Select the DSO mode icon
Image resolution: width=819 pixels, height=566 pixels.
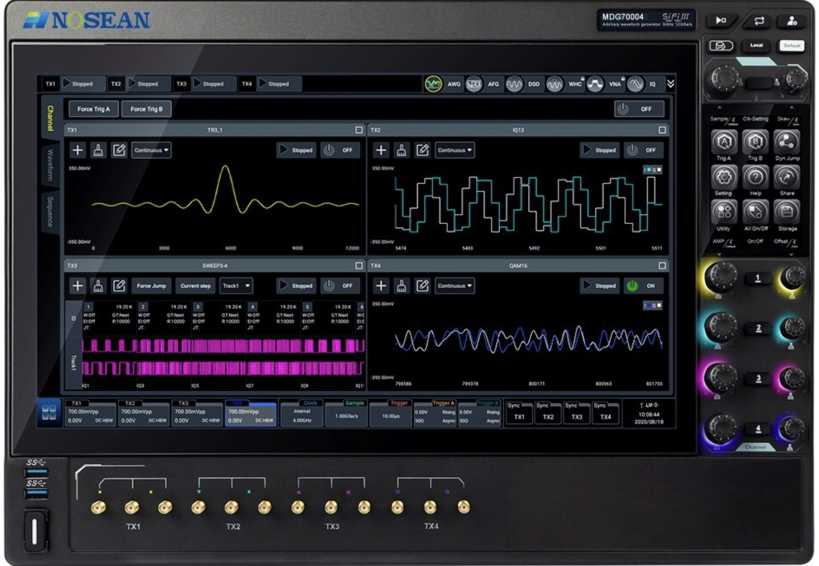click(514, 84)
